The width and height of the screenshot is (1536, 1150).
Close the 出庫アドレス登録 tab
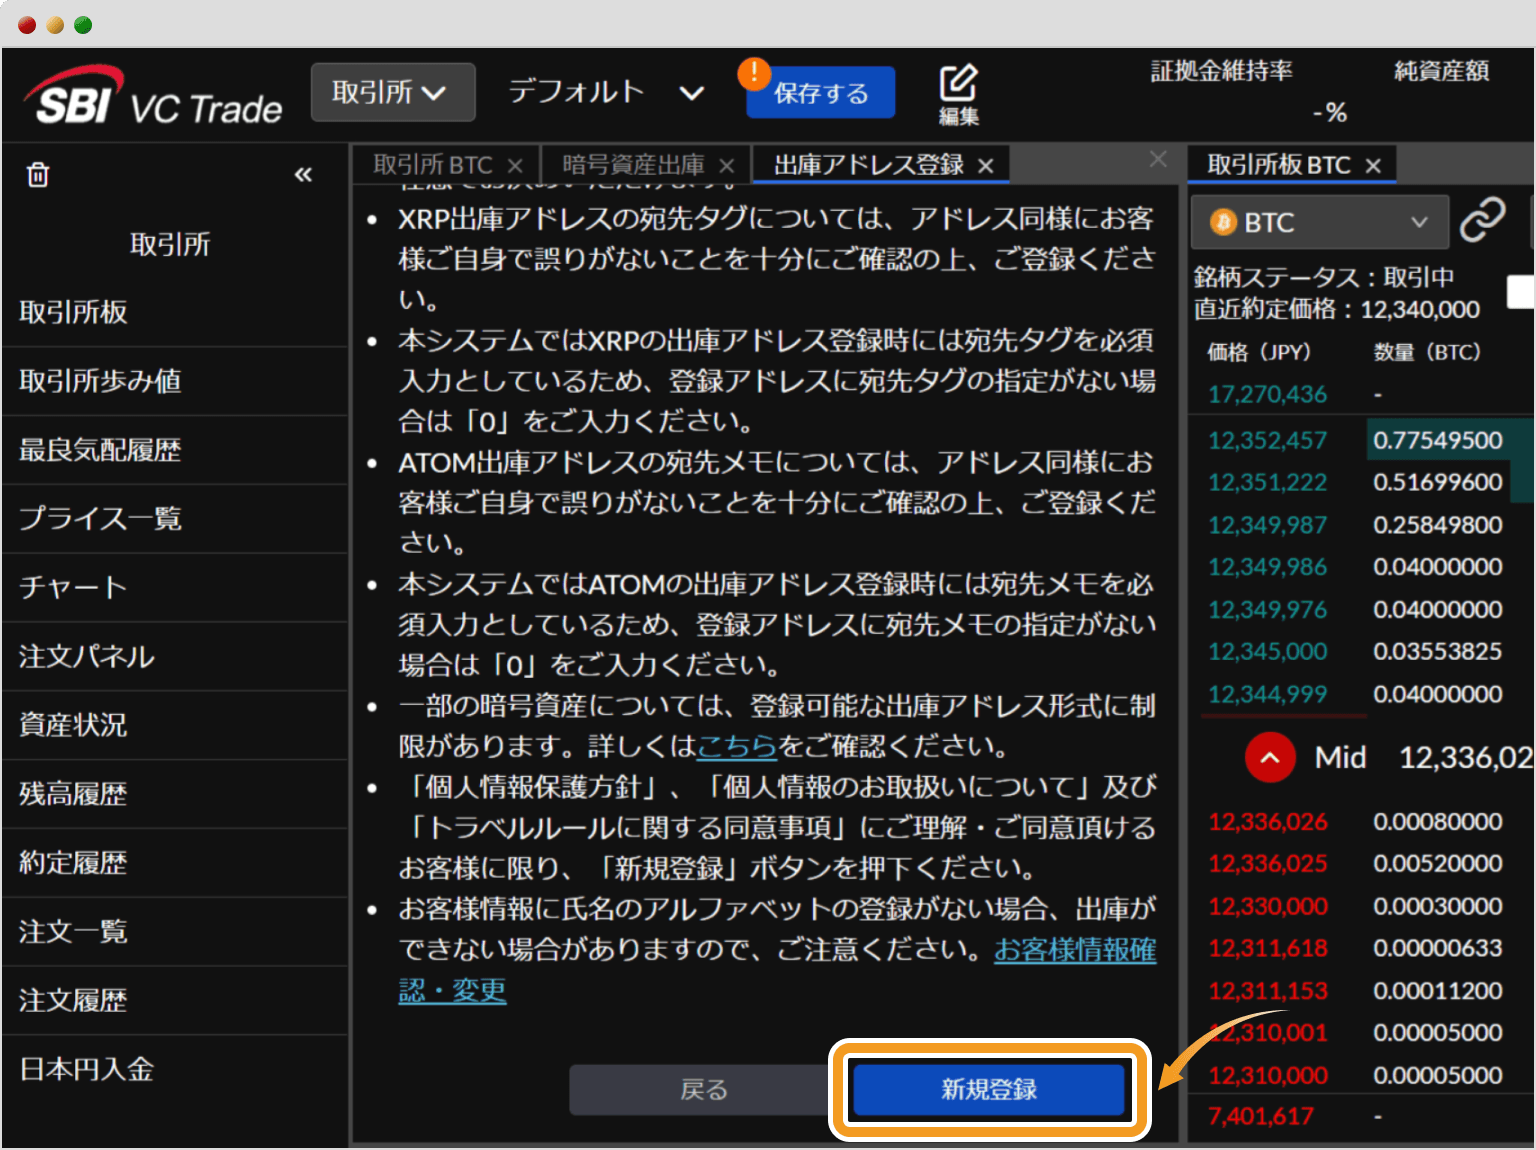click(986, 166)
